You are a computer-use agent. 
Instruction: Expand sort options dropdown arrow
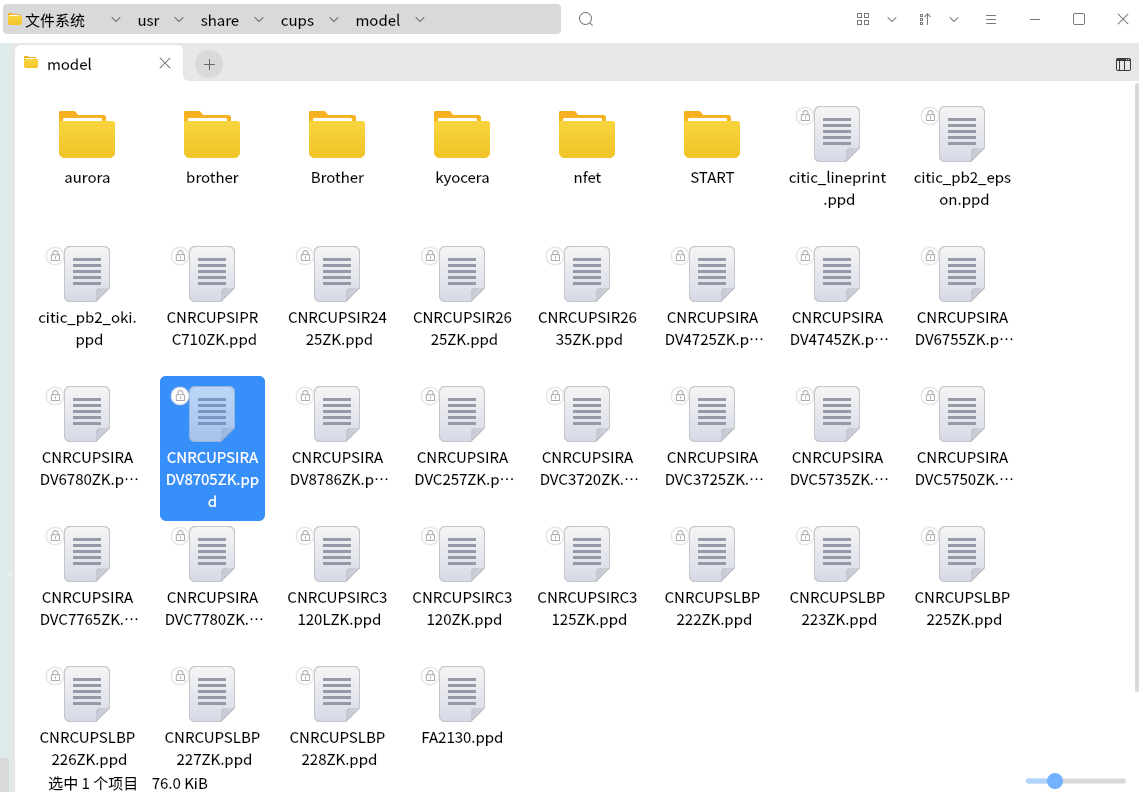(954, 20)
